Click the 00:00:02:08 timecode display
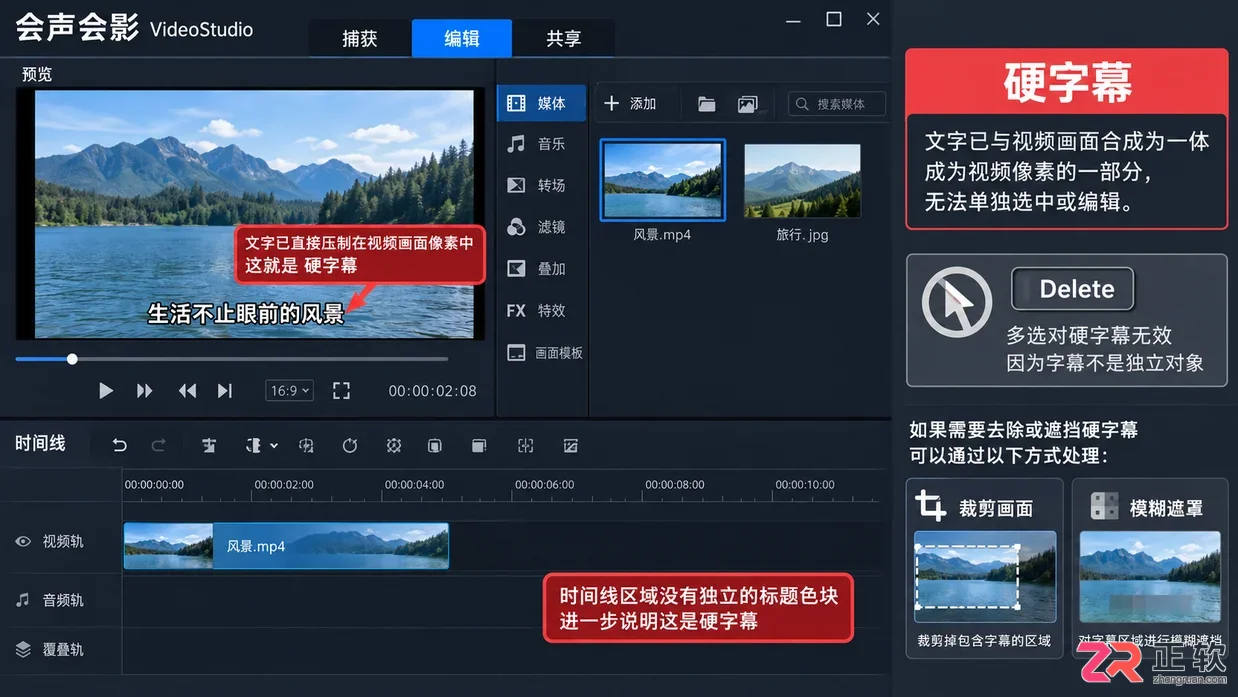The width and height of the screenshot is (1238, 697). (432, 391)
